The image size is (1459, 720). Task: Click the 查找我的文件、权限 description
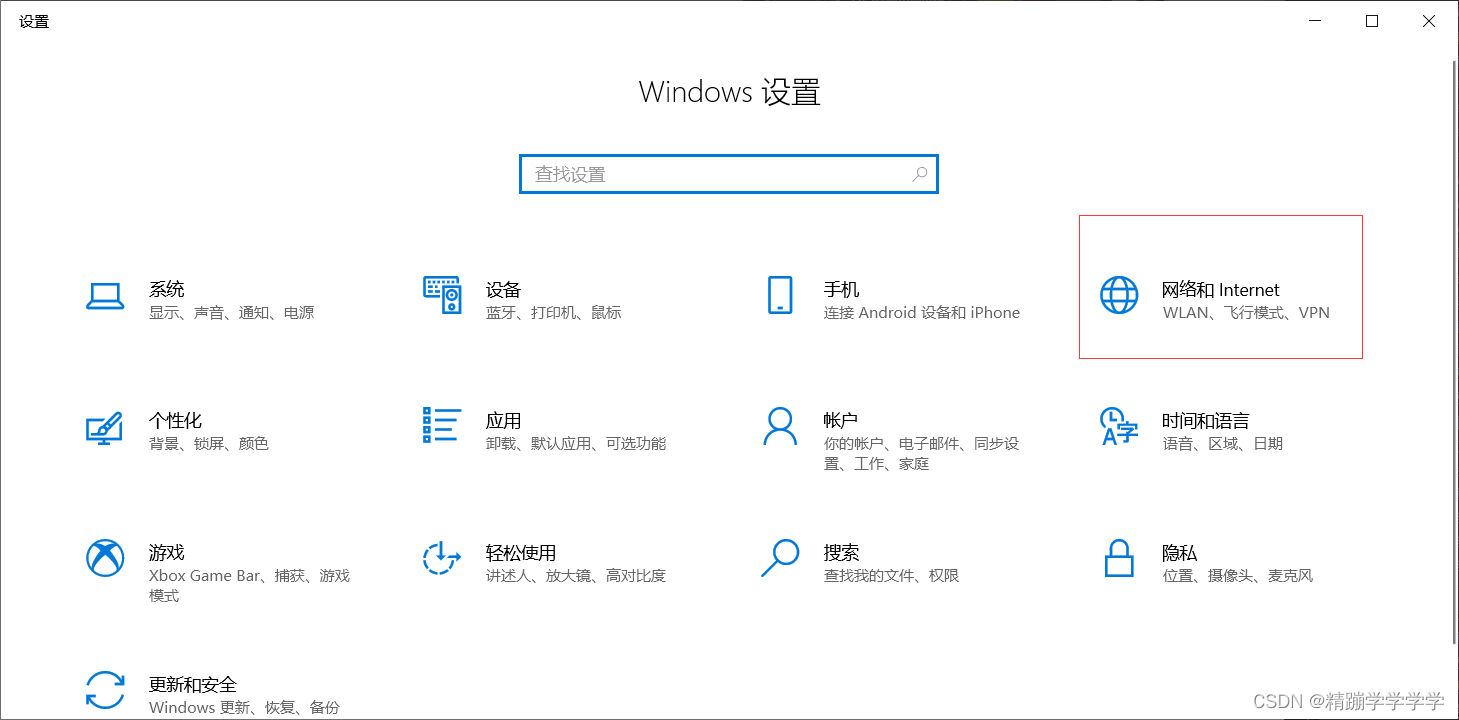click(892, 576)
